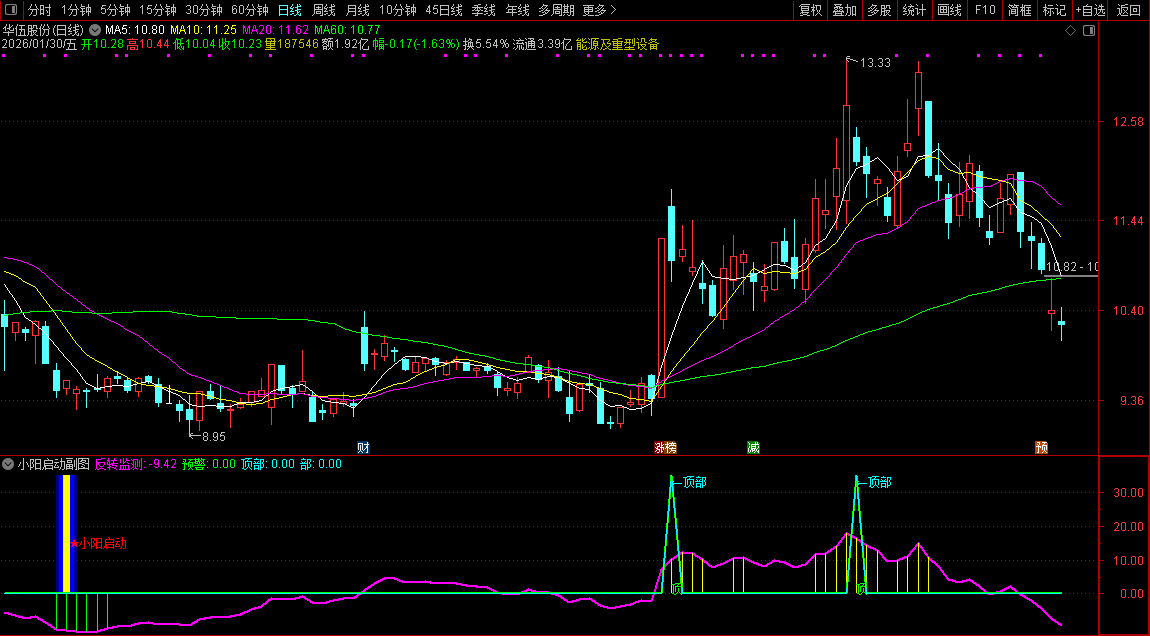Click the panel layout icon at top-left
This screenshot has width=1150, height=636.
[10, 10]
